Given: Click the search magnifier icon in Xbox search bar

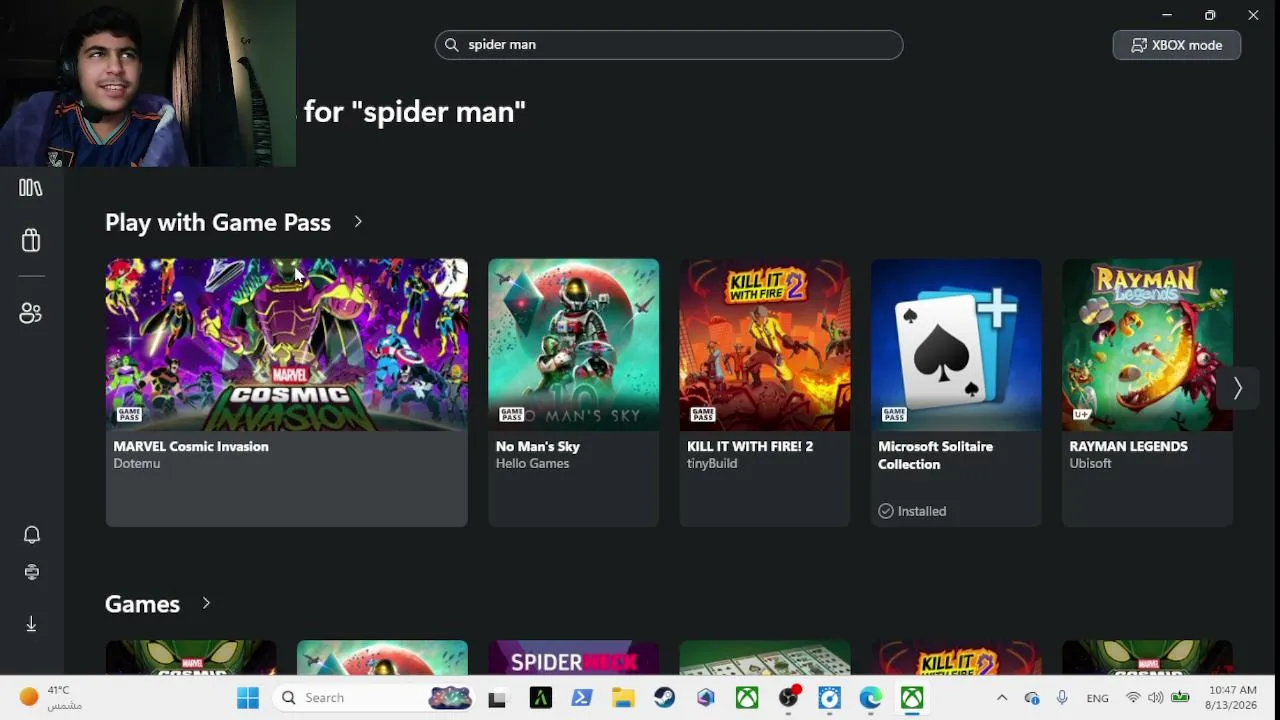Looking at the screenshot, I should (x=452, y=45).
